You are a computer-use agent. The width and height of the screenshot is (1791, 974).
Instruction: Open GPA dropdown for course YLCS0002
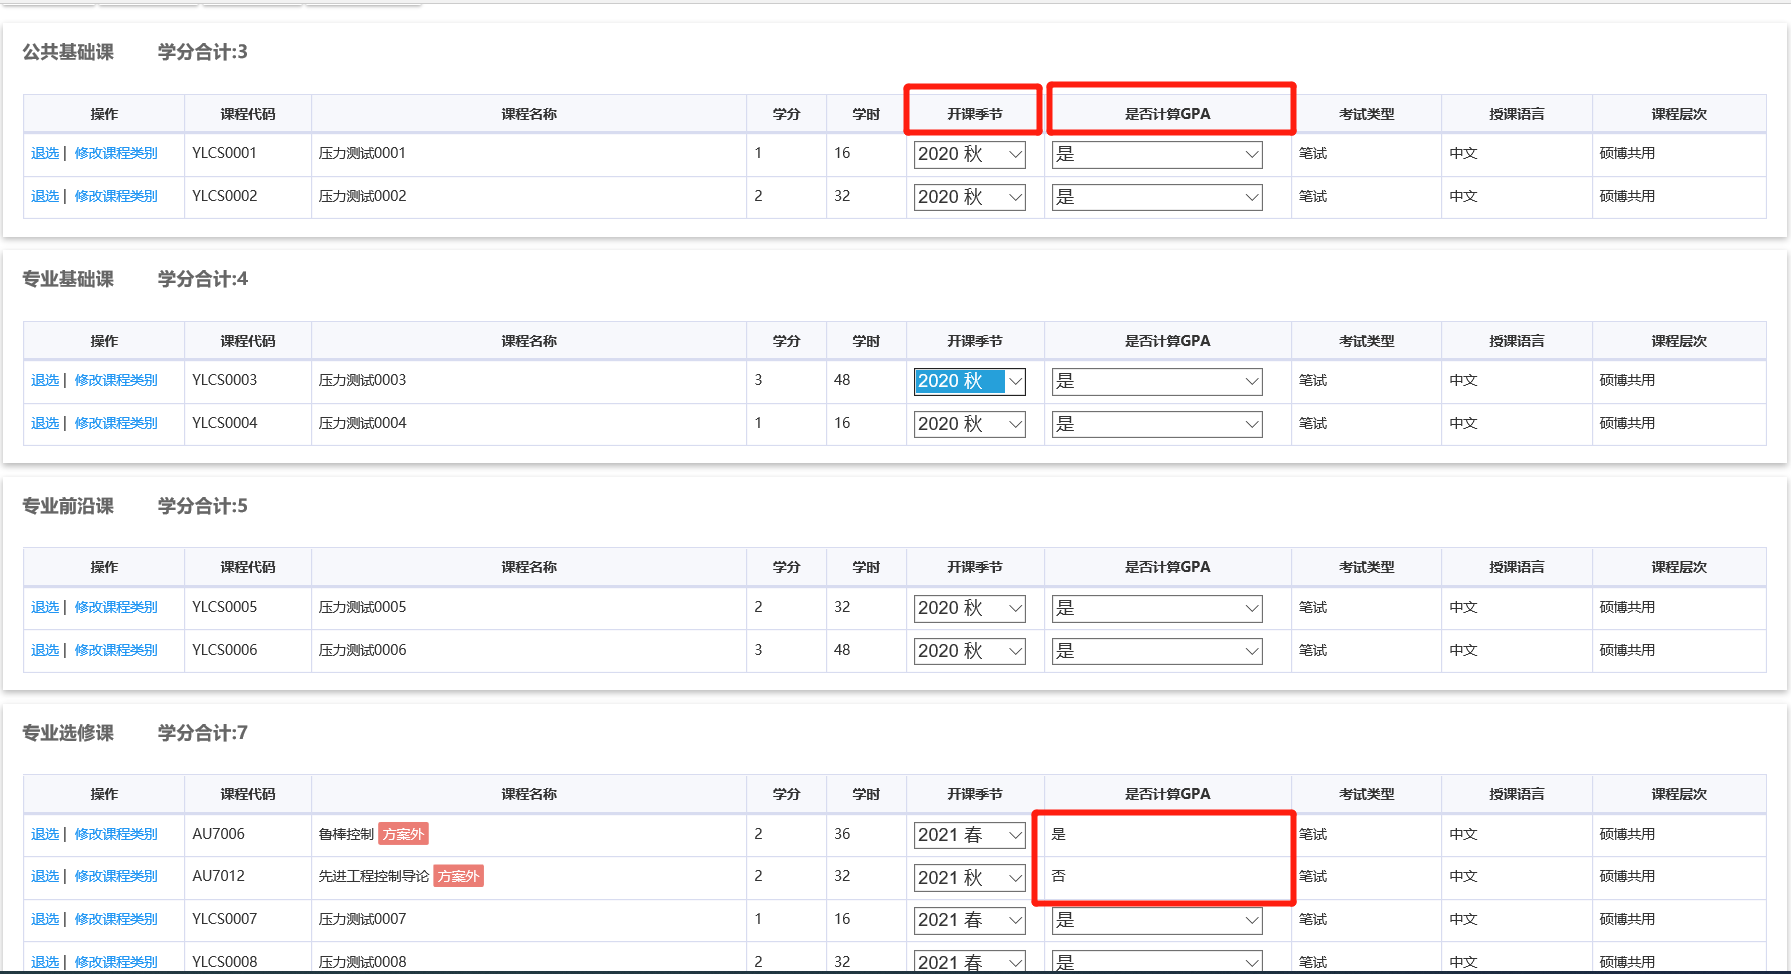click(1156, 197)
